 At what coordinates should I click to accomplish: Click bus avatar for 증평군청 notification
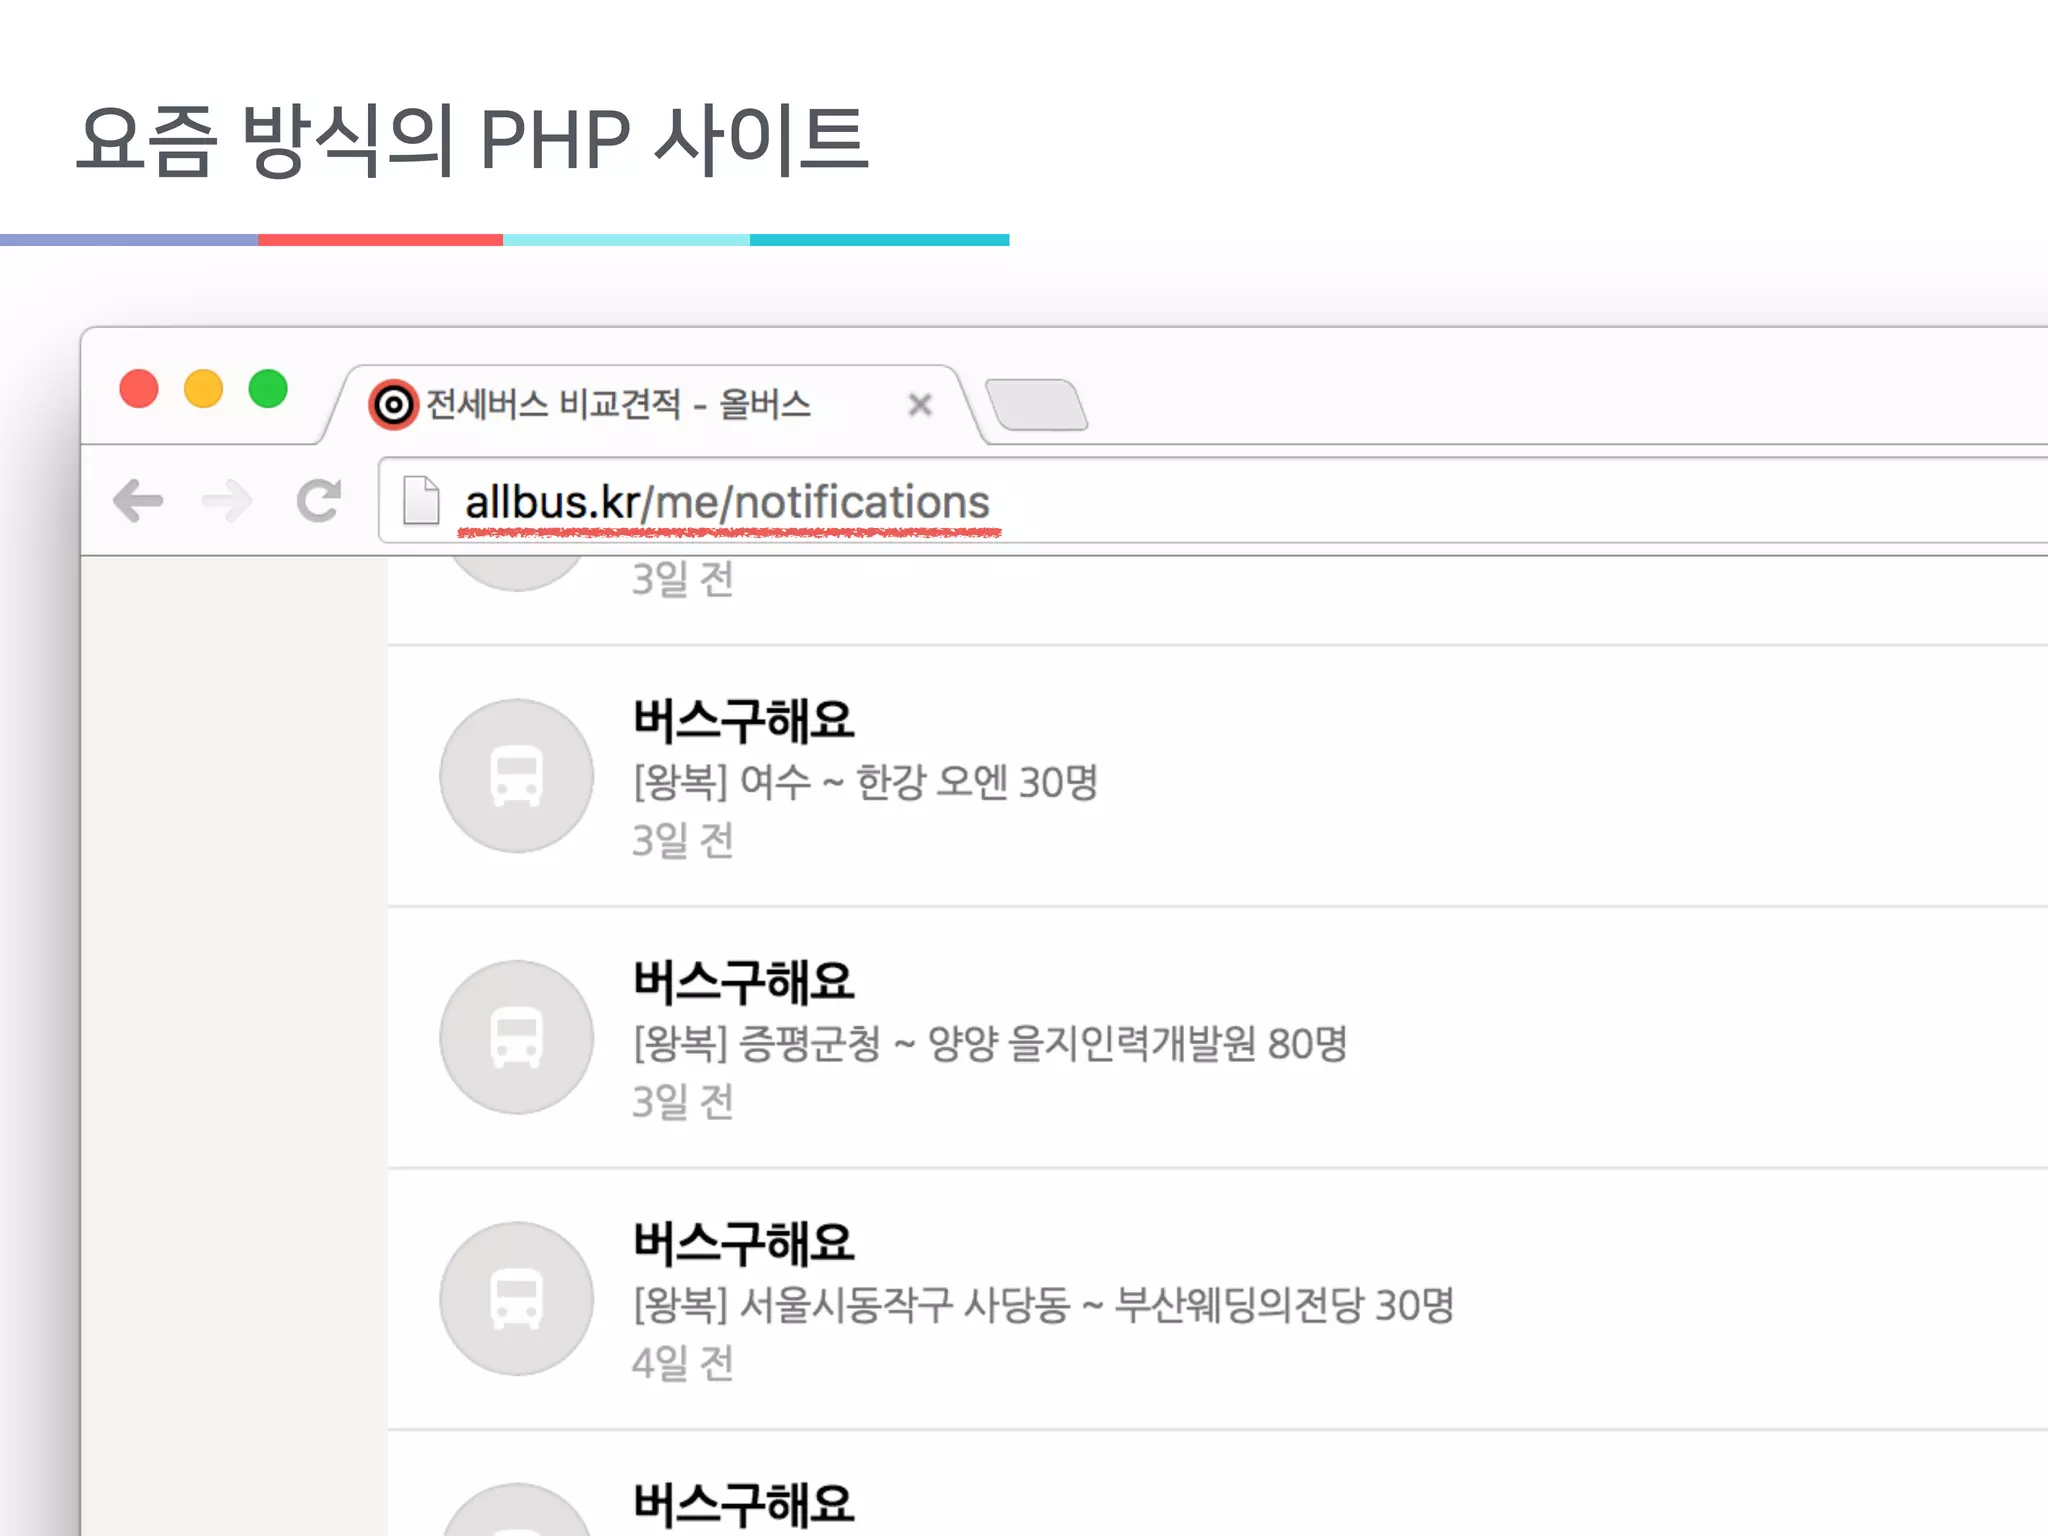click(517, 1037)
